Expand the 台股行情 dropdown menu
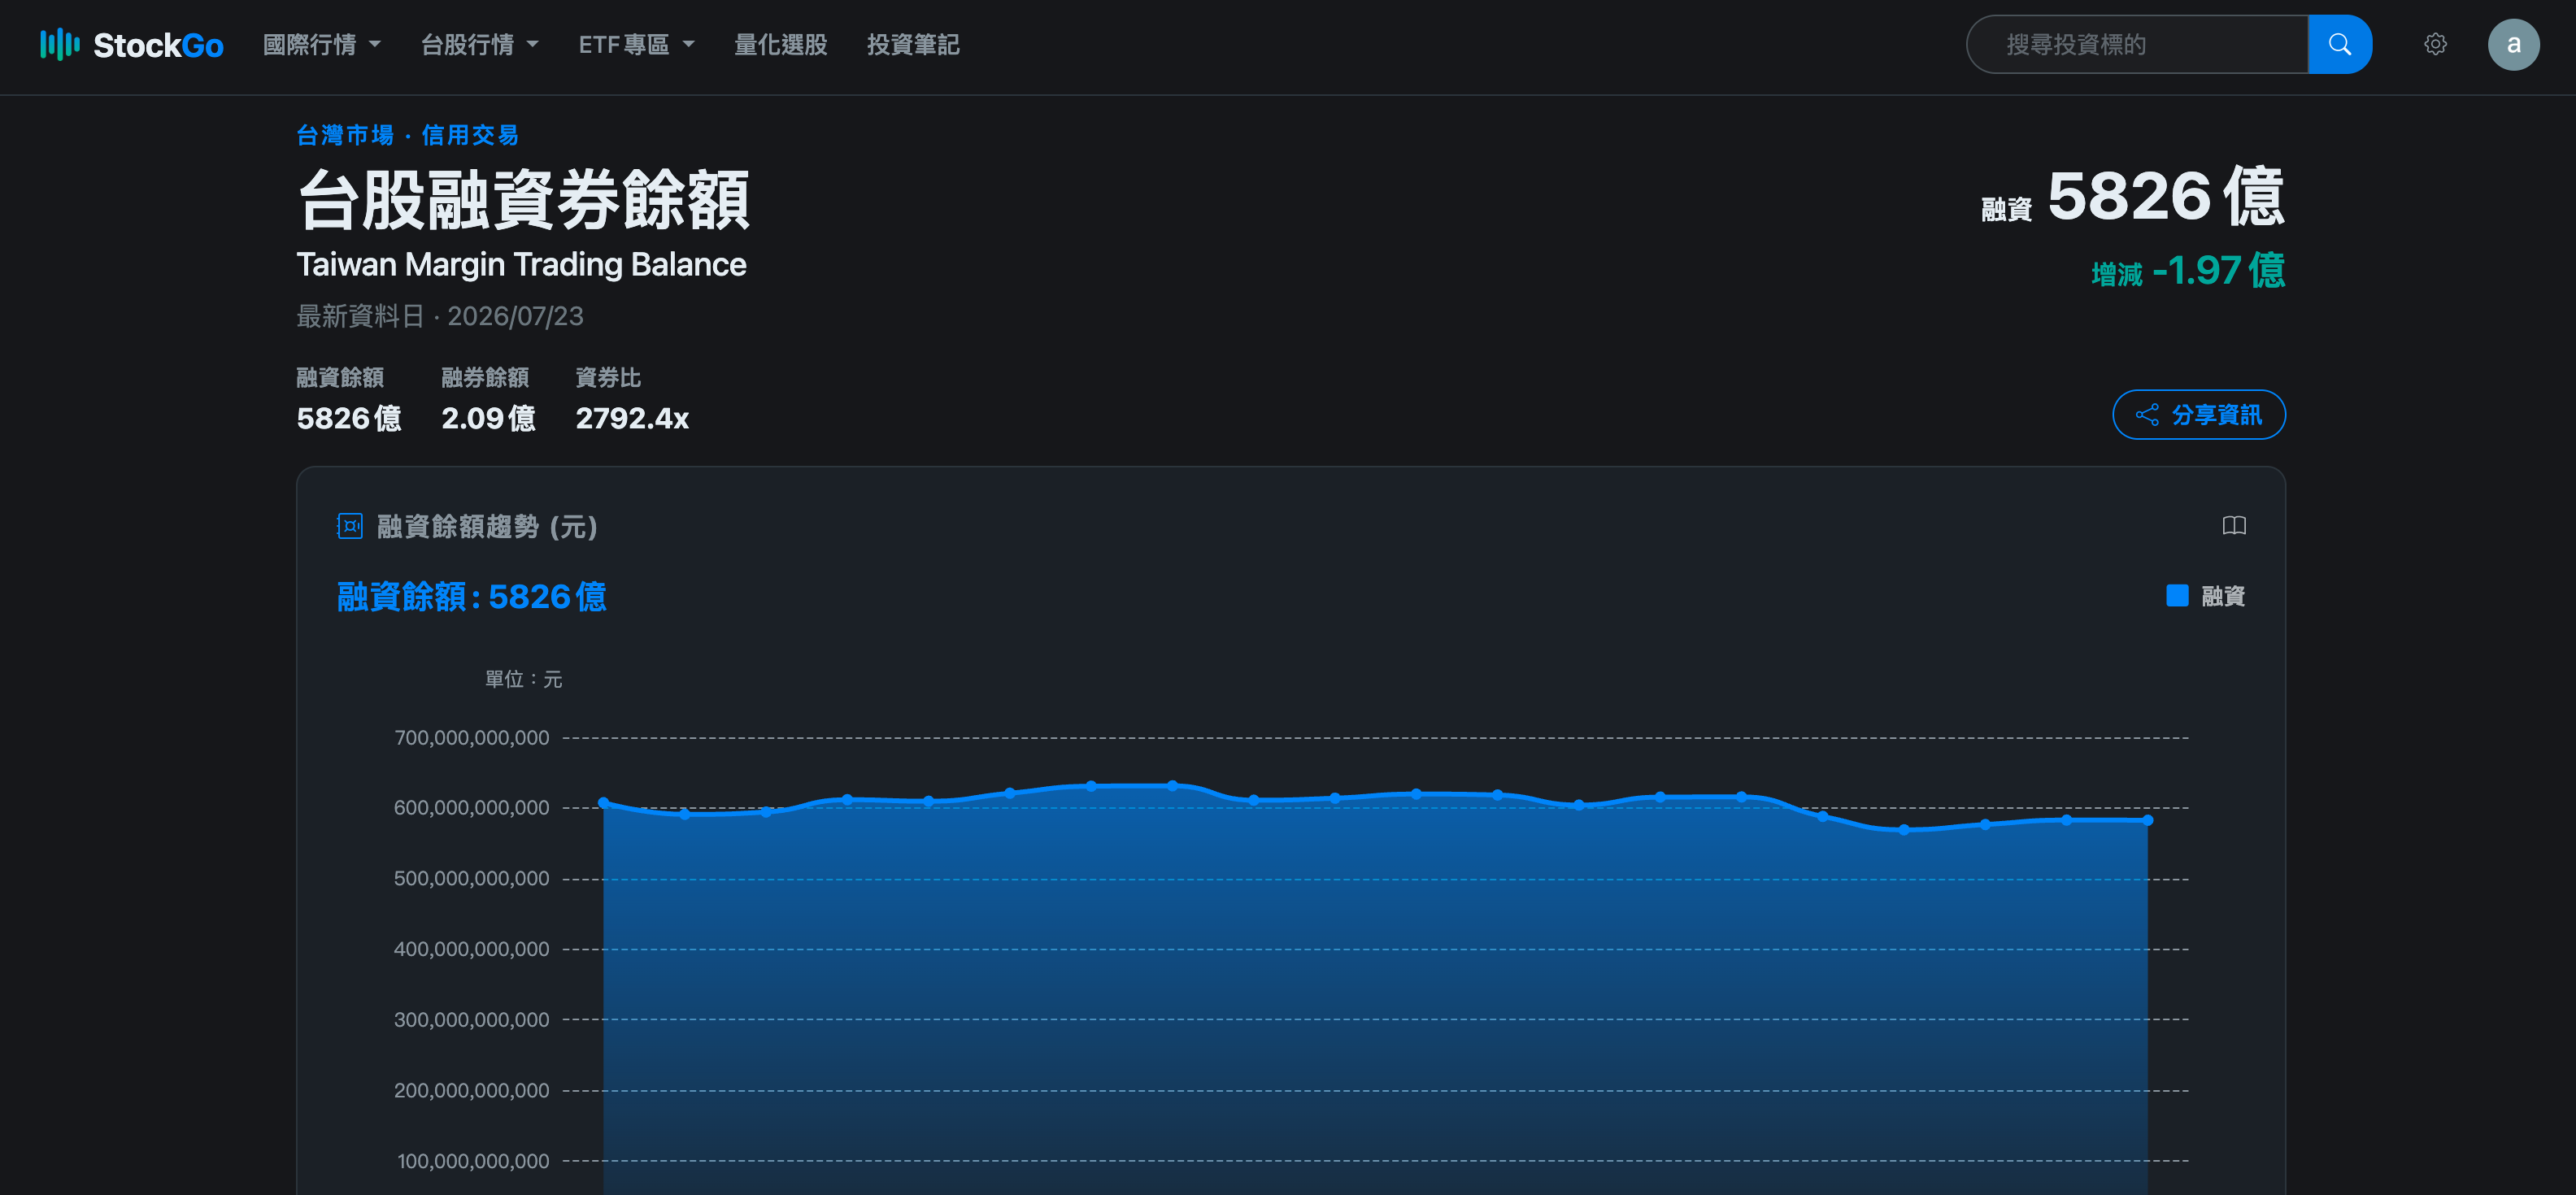 479,45
